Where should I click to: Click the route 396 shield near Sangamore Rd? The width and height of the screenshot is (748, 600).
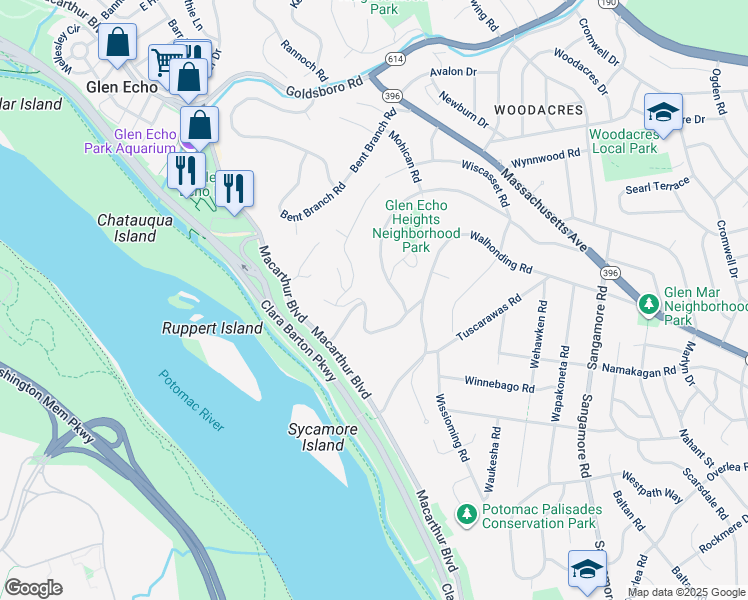coord(611,273)
